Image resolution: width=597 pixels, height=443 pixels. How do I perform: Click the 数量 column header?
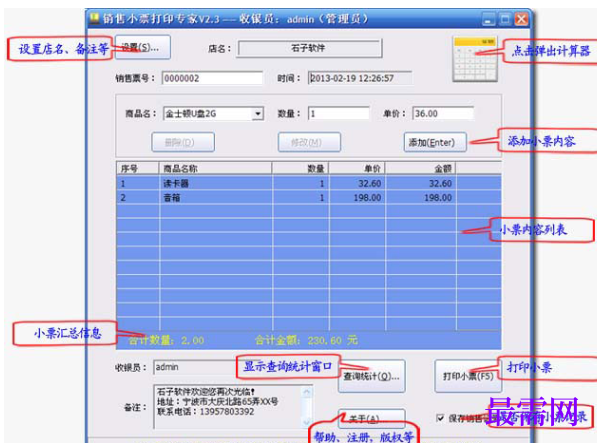(x=300, y=168)
